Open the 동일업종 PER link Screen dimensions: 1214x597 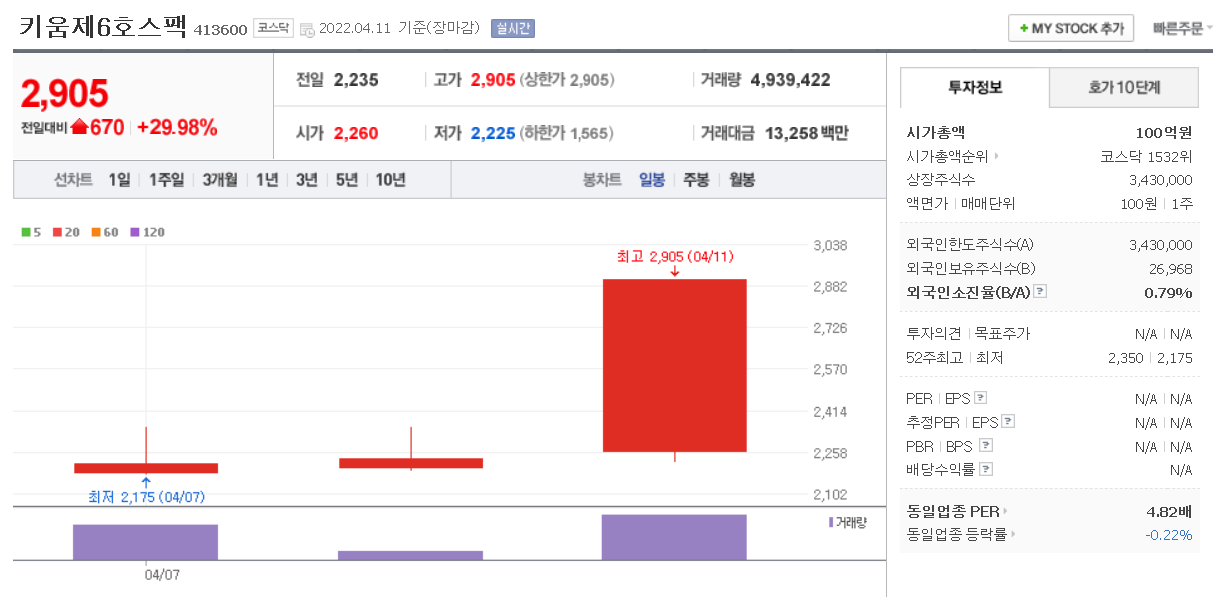pos(956,511)
